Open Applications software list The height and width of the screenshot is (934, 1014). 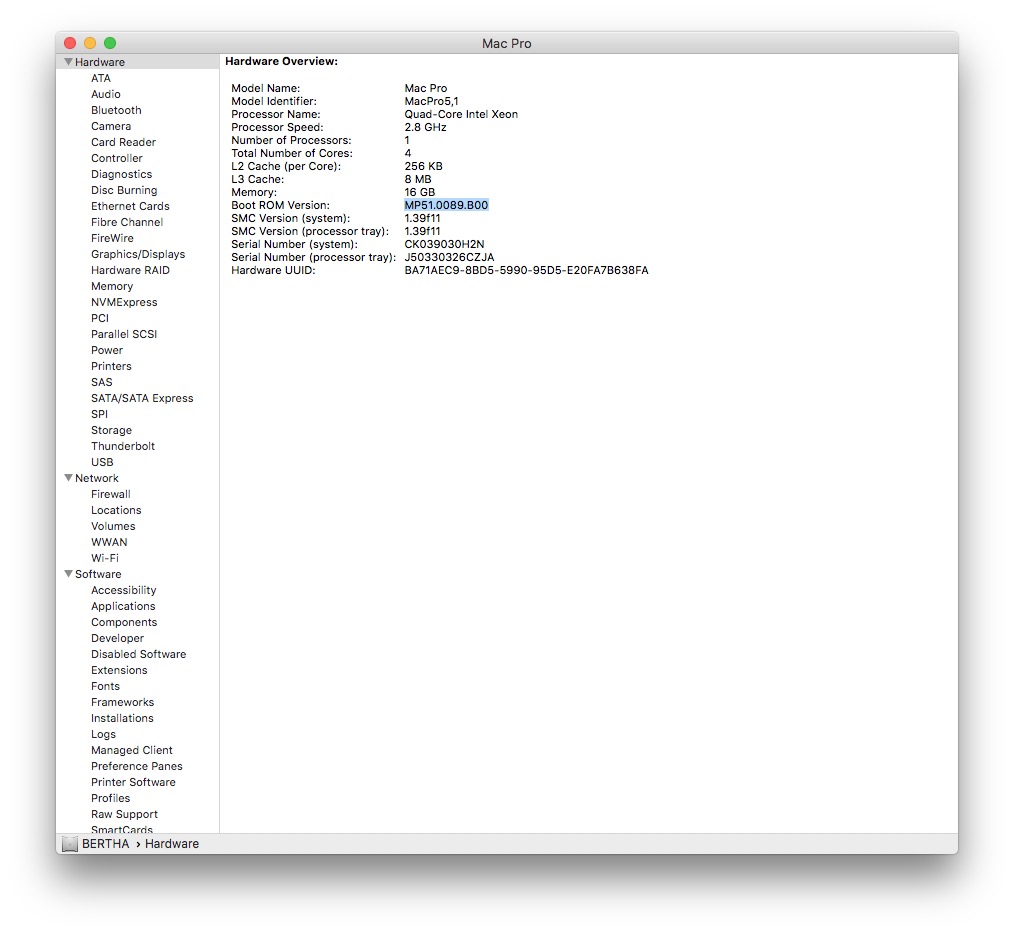(123, 607)
